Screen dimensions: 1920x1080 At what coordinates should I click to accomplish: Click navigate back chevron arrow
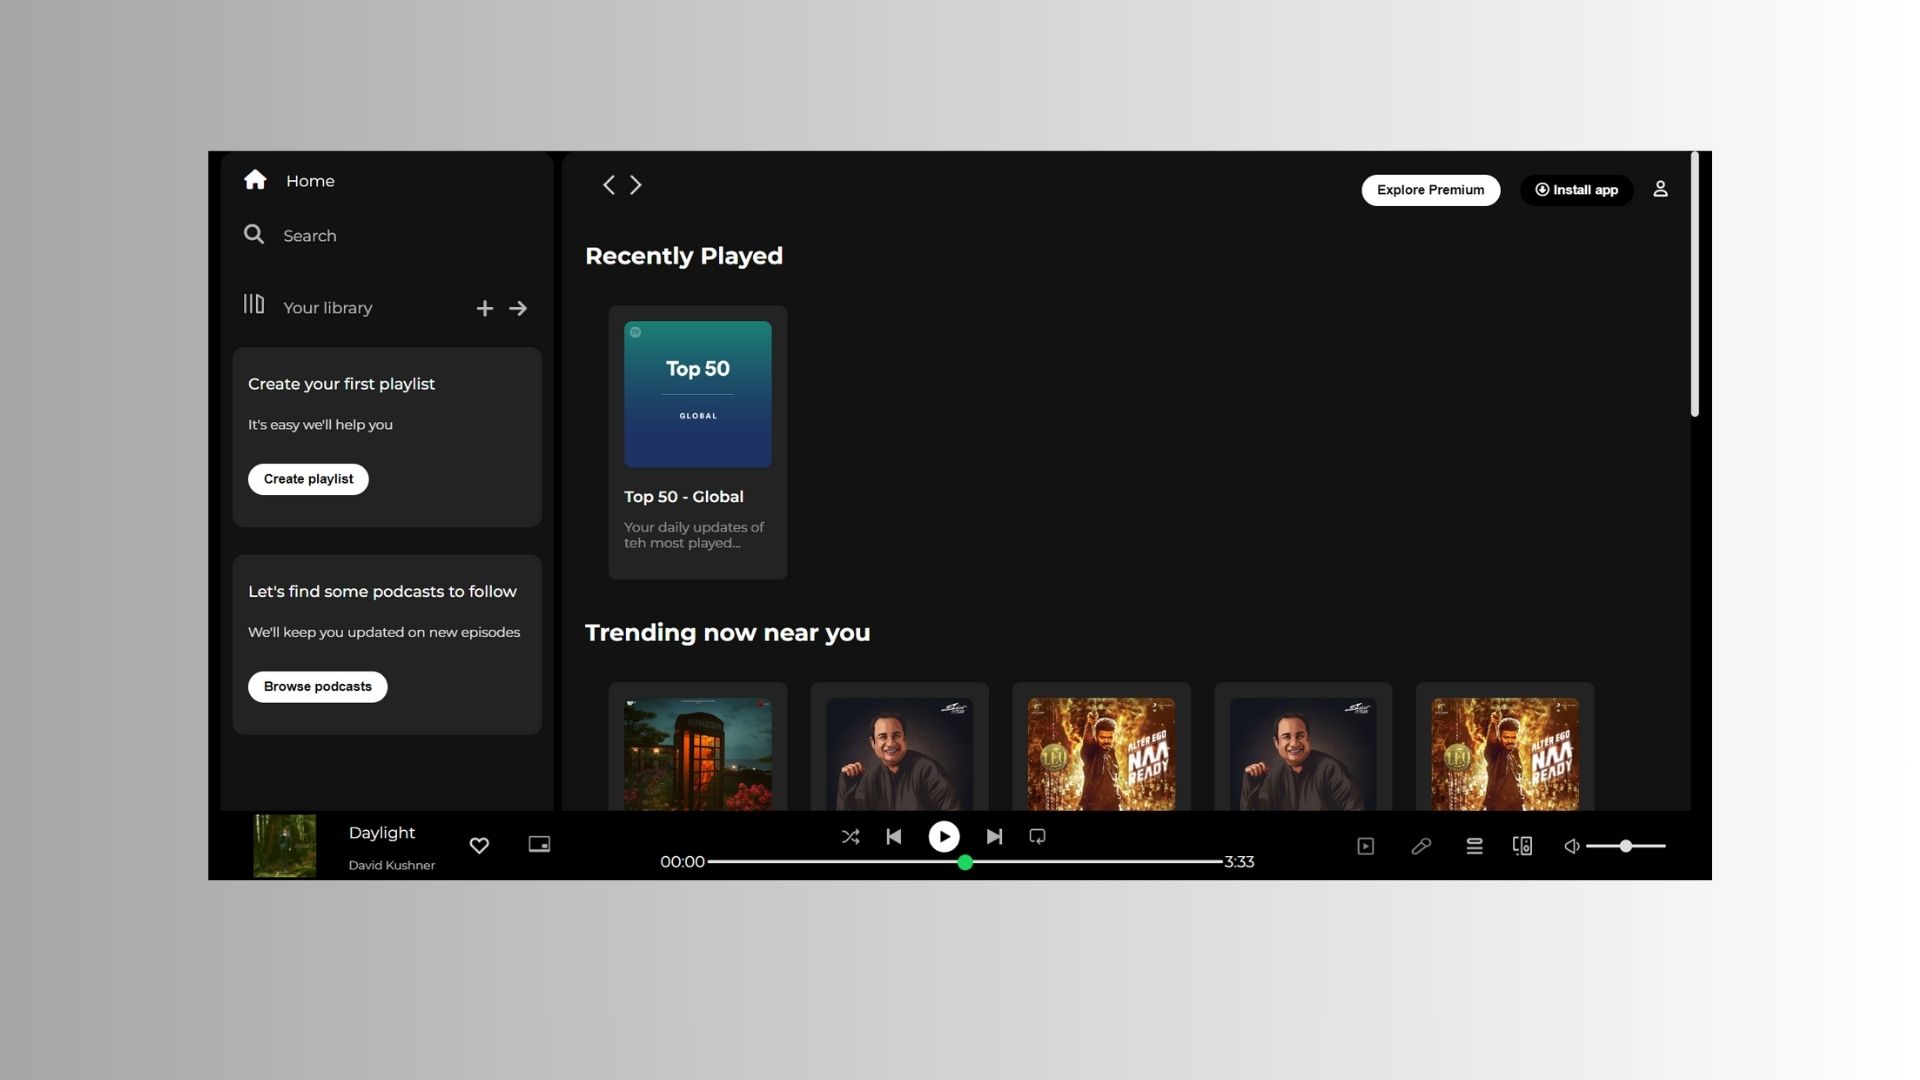click(x=609, y=185)
